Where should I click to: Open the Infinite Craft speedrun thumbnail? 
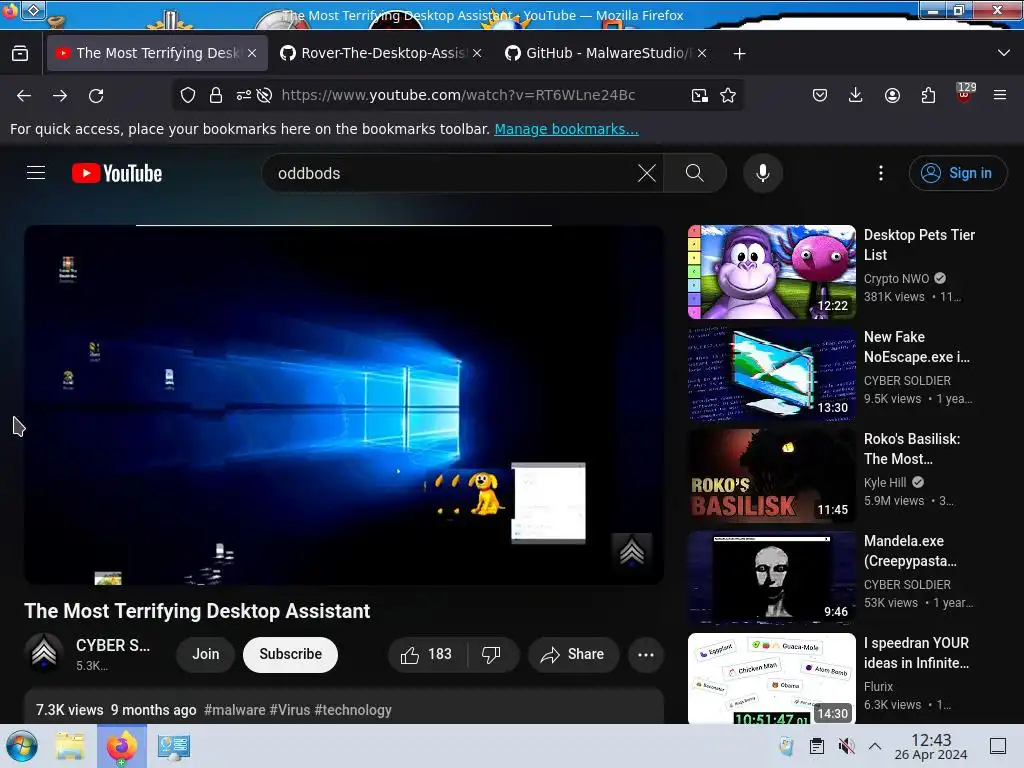pos(772,679)
